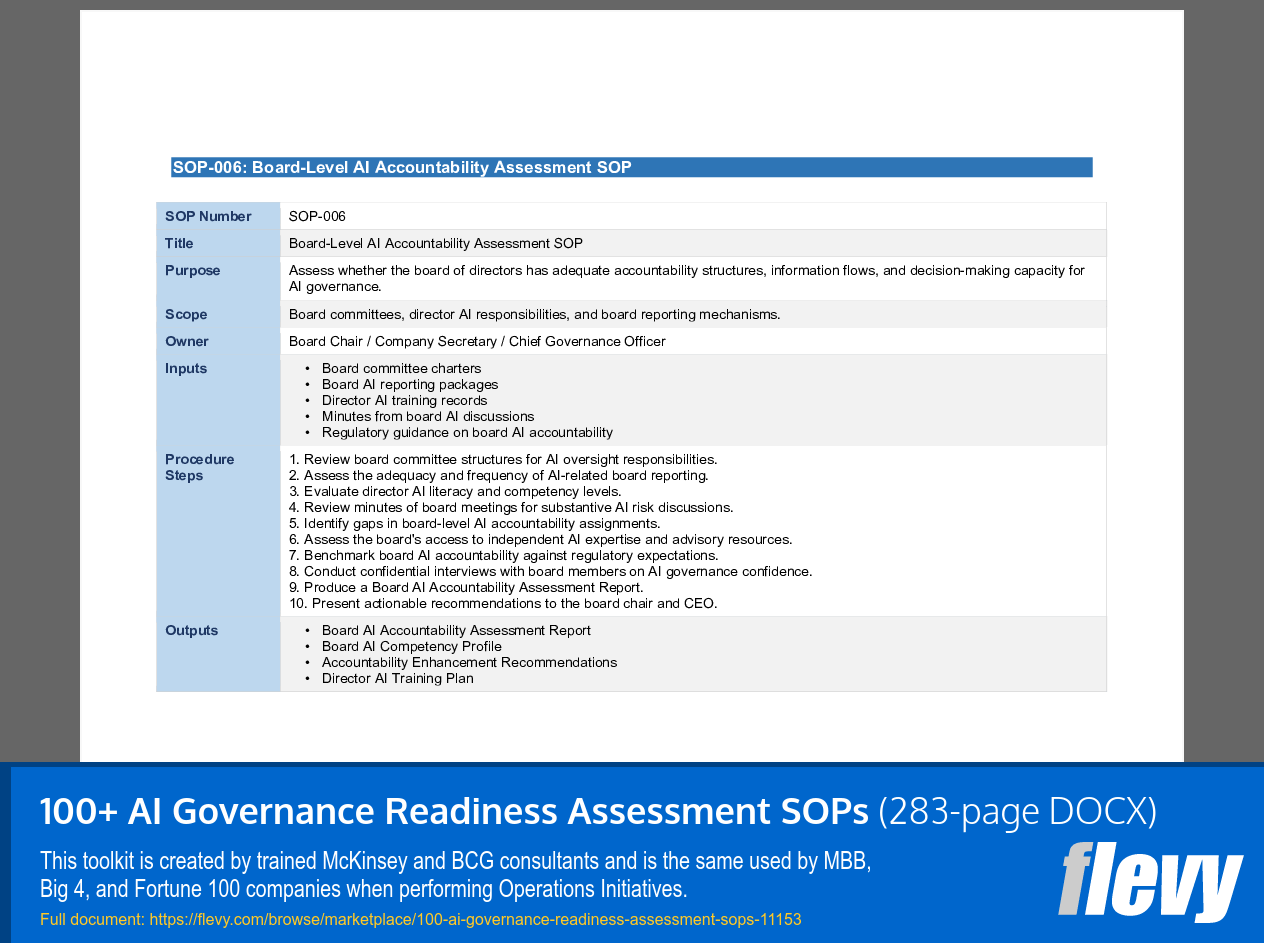Click step 1 about reviewing board committee structures
1264x943 pixels.
point(504,459)
